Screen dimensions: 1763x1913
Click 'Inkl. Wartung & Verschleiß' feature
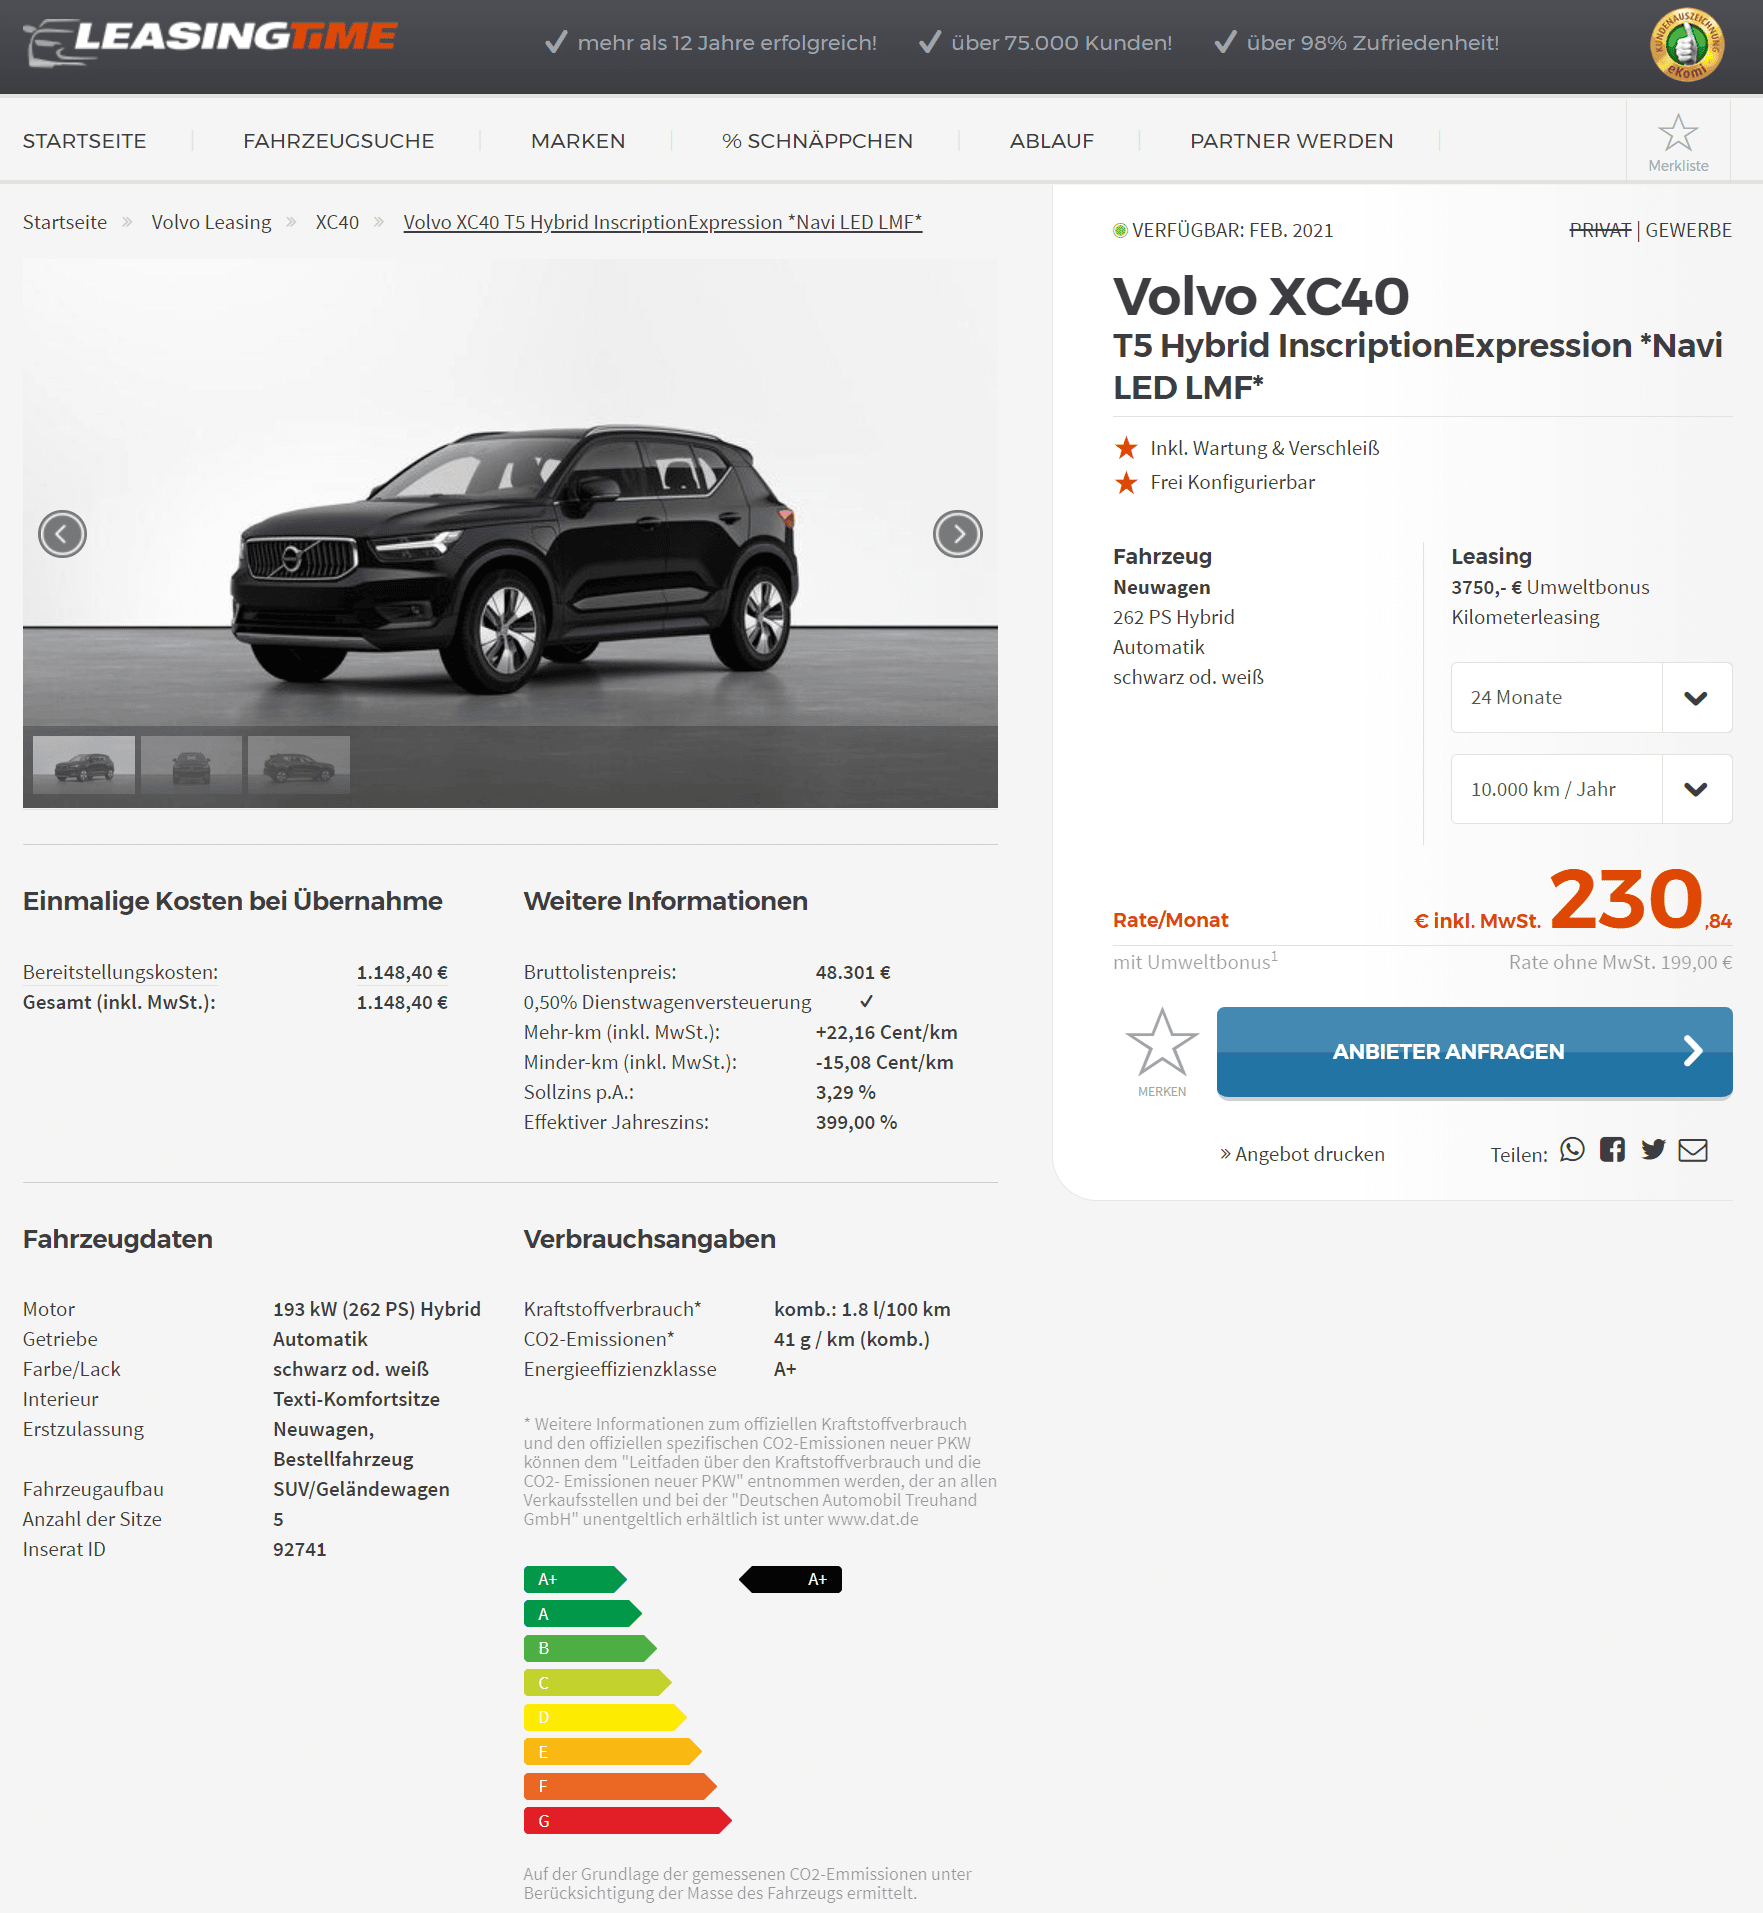coord(1265,448)
